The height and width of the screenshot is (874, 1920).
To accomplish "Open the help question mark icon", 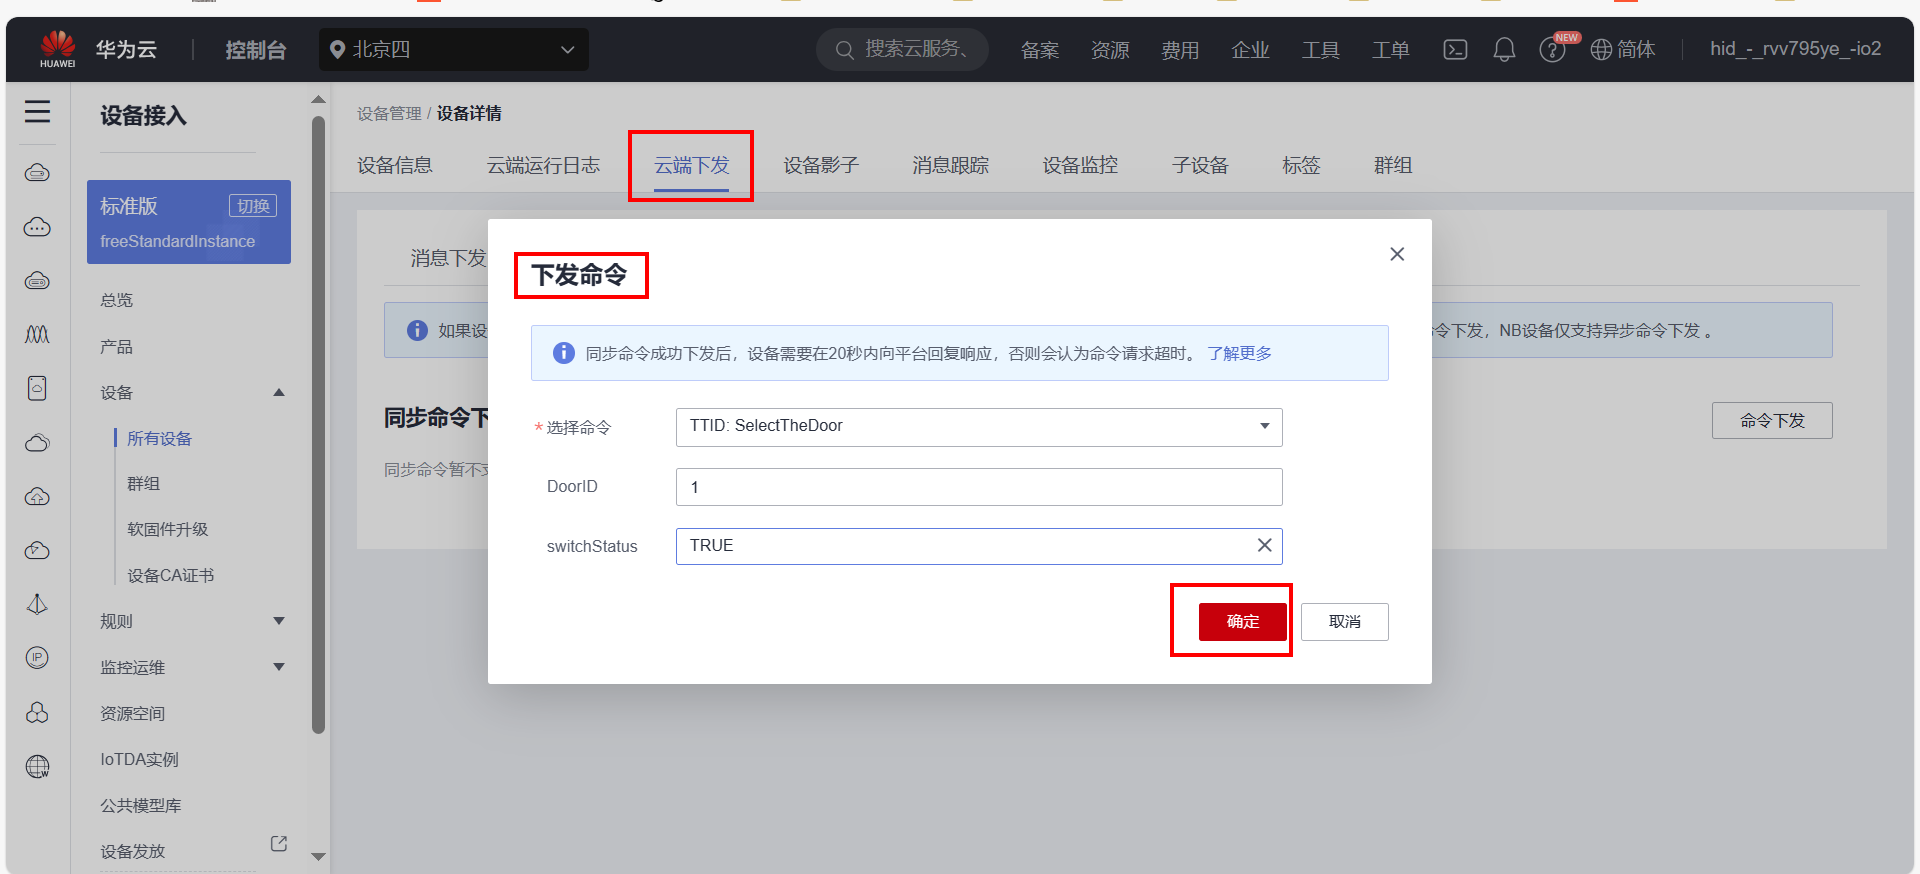I will pyautogui.click(x=1552, y=50).
